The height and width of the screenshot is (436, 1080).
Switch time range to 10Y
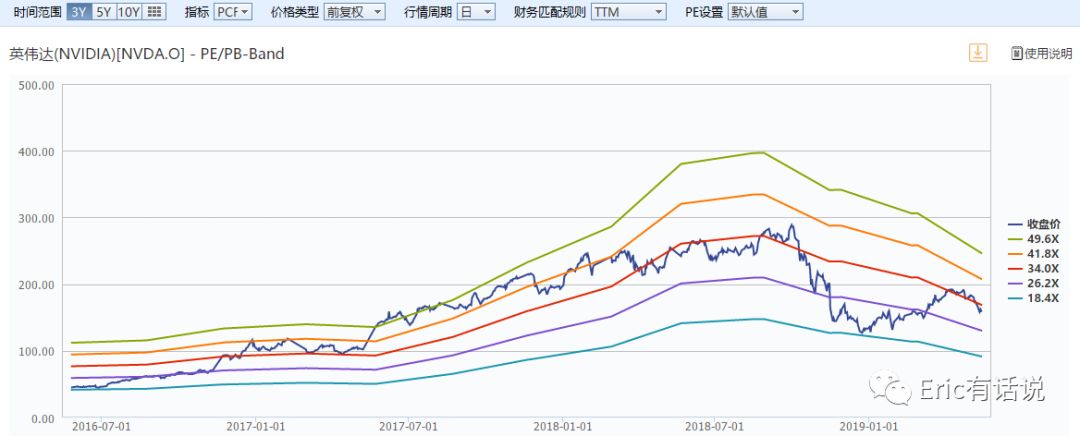(129, 12)
